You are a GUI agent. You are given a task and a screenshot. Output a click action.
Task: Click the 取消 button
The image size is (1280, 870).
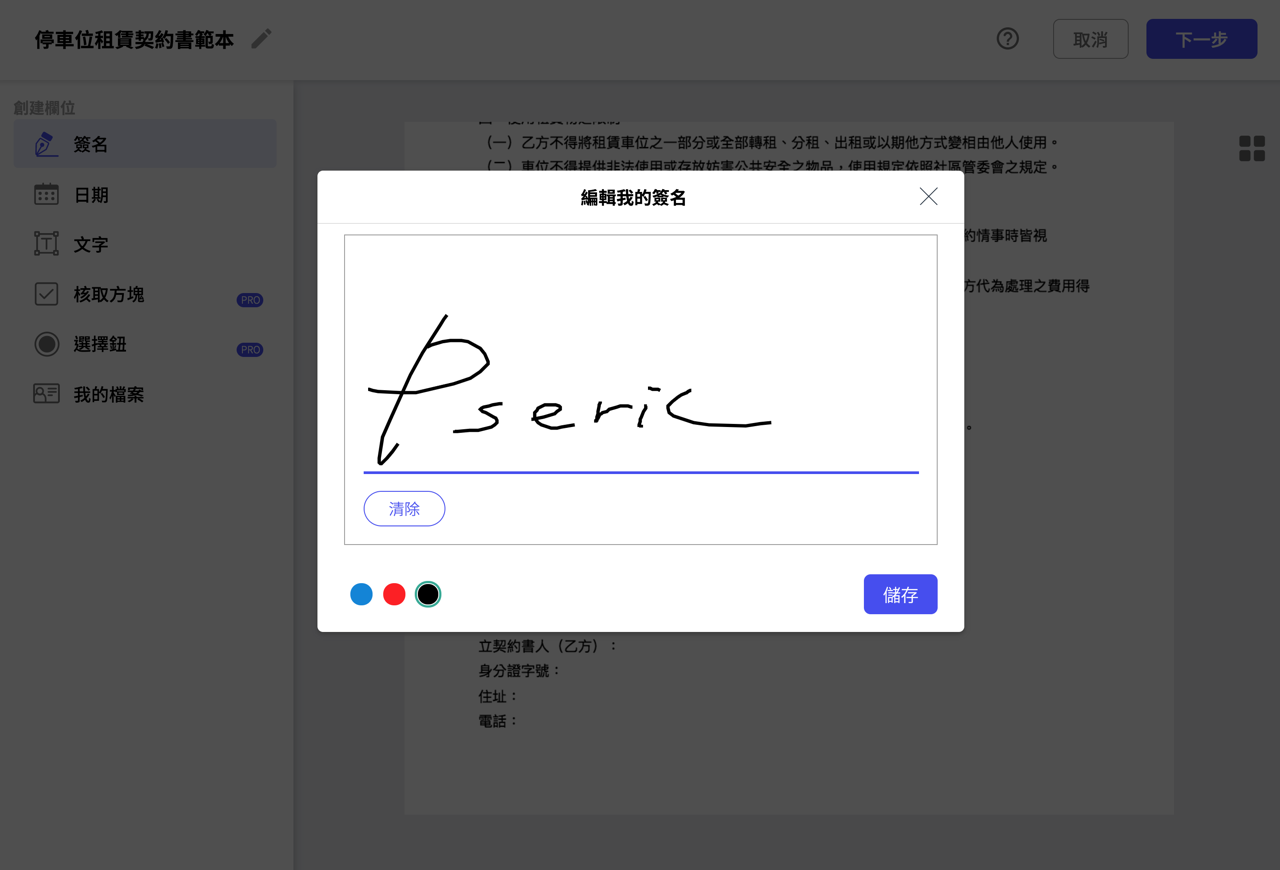point(1090,39)
